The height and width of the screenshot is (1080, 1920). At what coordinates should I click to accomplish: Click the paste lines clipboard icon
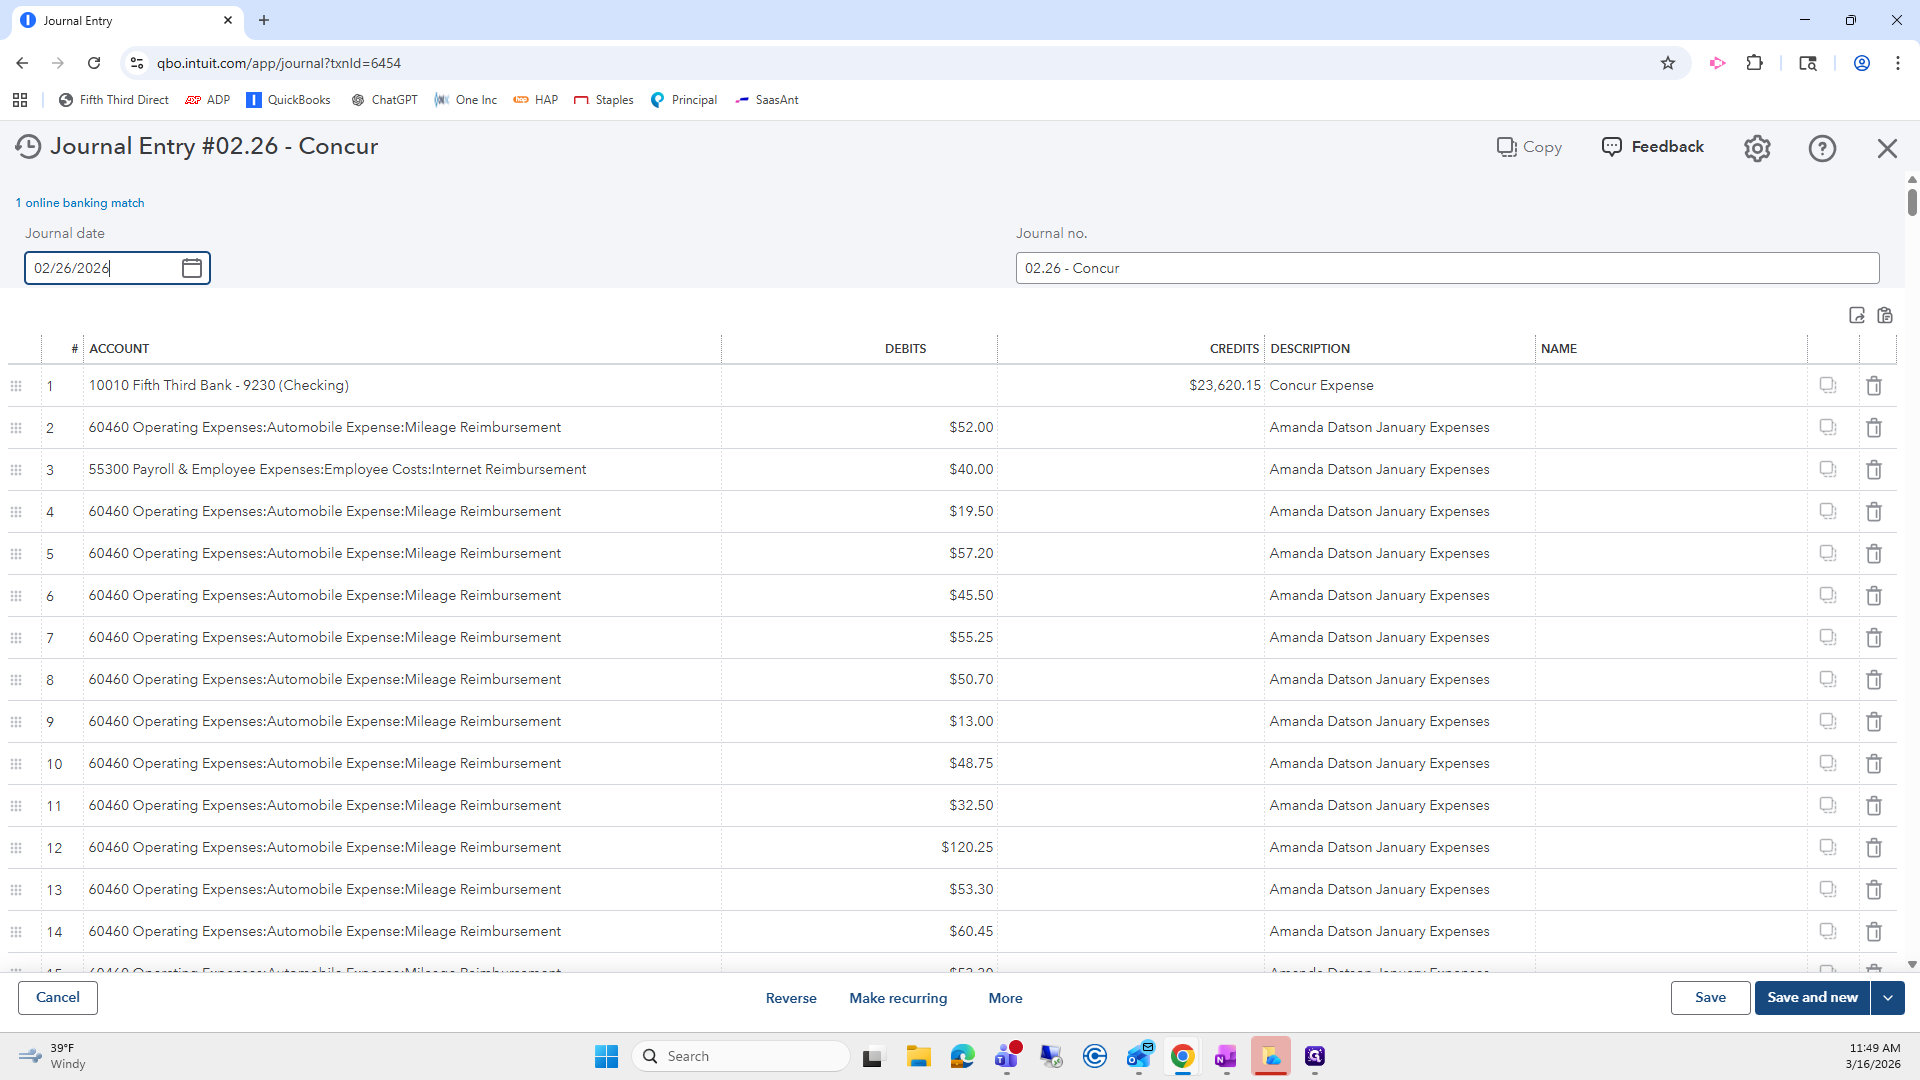[x=1885, y=316]
